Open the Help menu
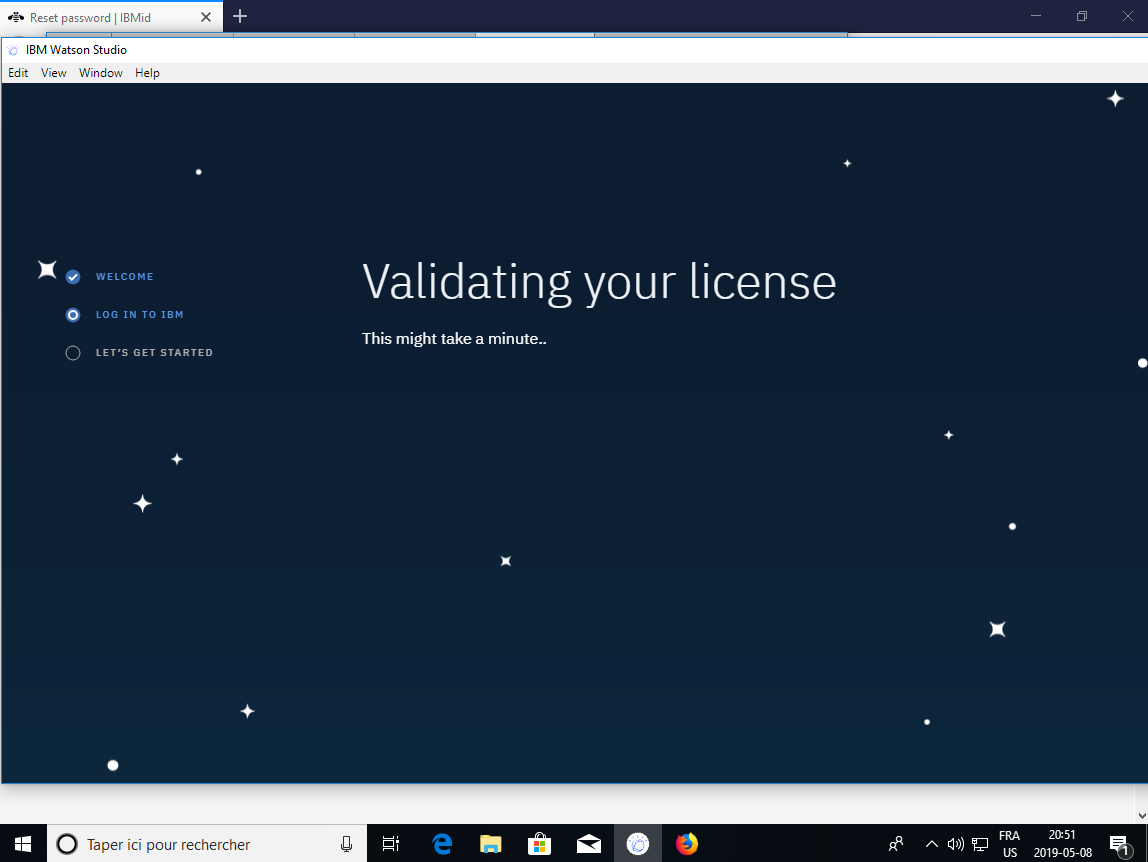1148x862 pixels. (147, 73)
